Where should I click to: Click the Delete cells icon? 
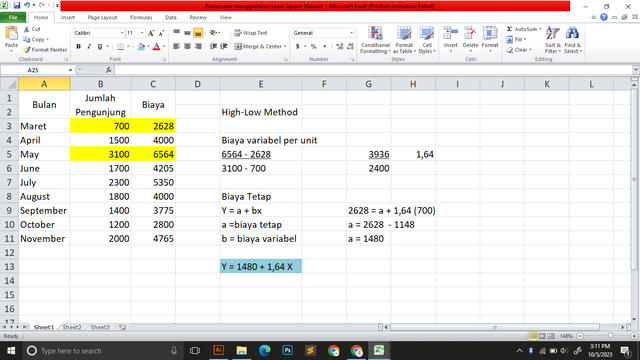[470, 33]
